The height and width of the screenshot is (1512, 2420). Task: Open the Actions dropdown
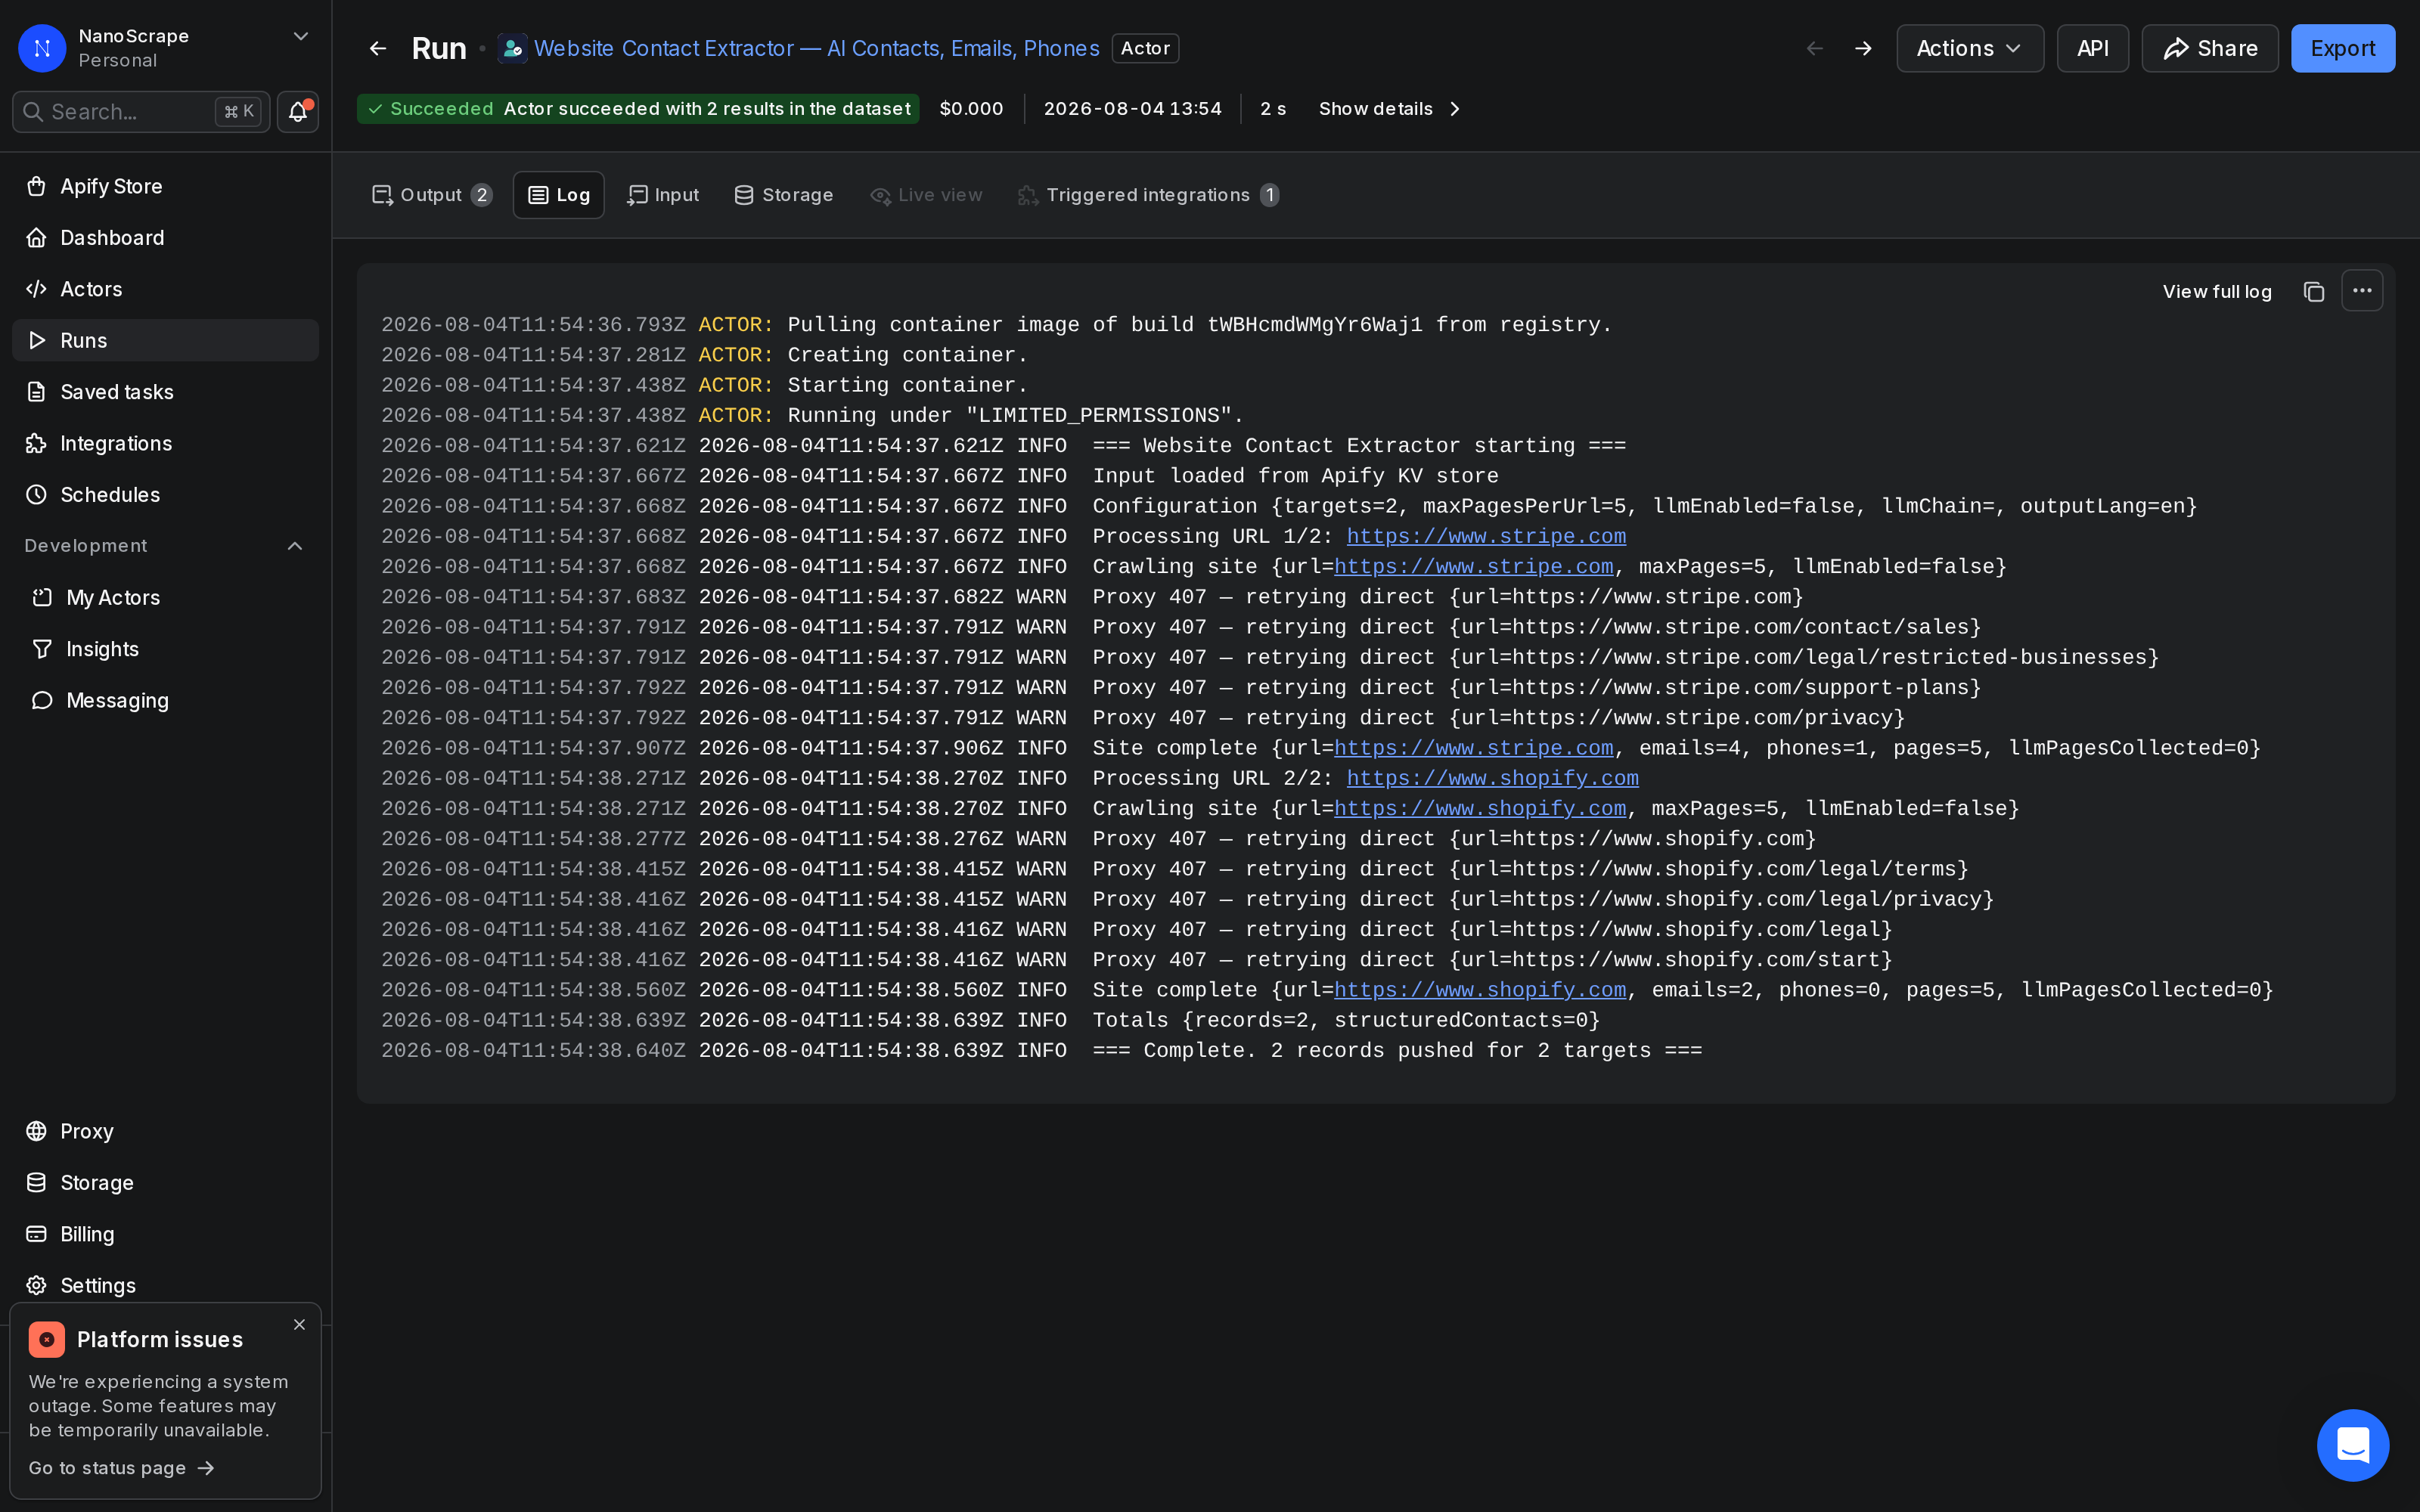point(1969,48)
